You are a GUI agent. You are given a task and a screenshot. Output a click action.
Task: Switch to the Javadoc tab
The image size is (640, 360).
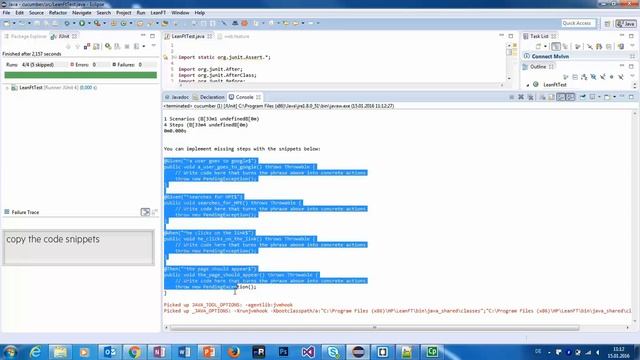click(177, 97)
